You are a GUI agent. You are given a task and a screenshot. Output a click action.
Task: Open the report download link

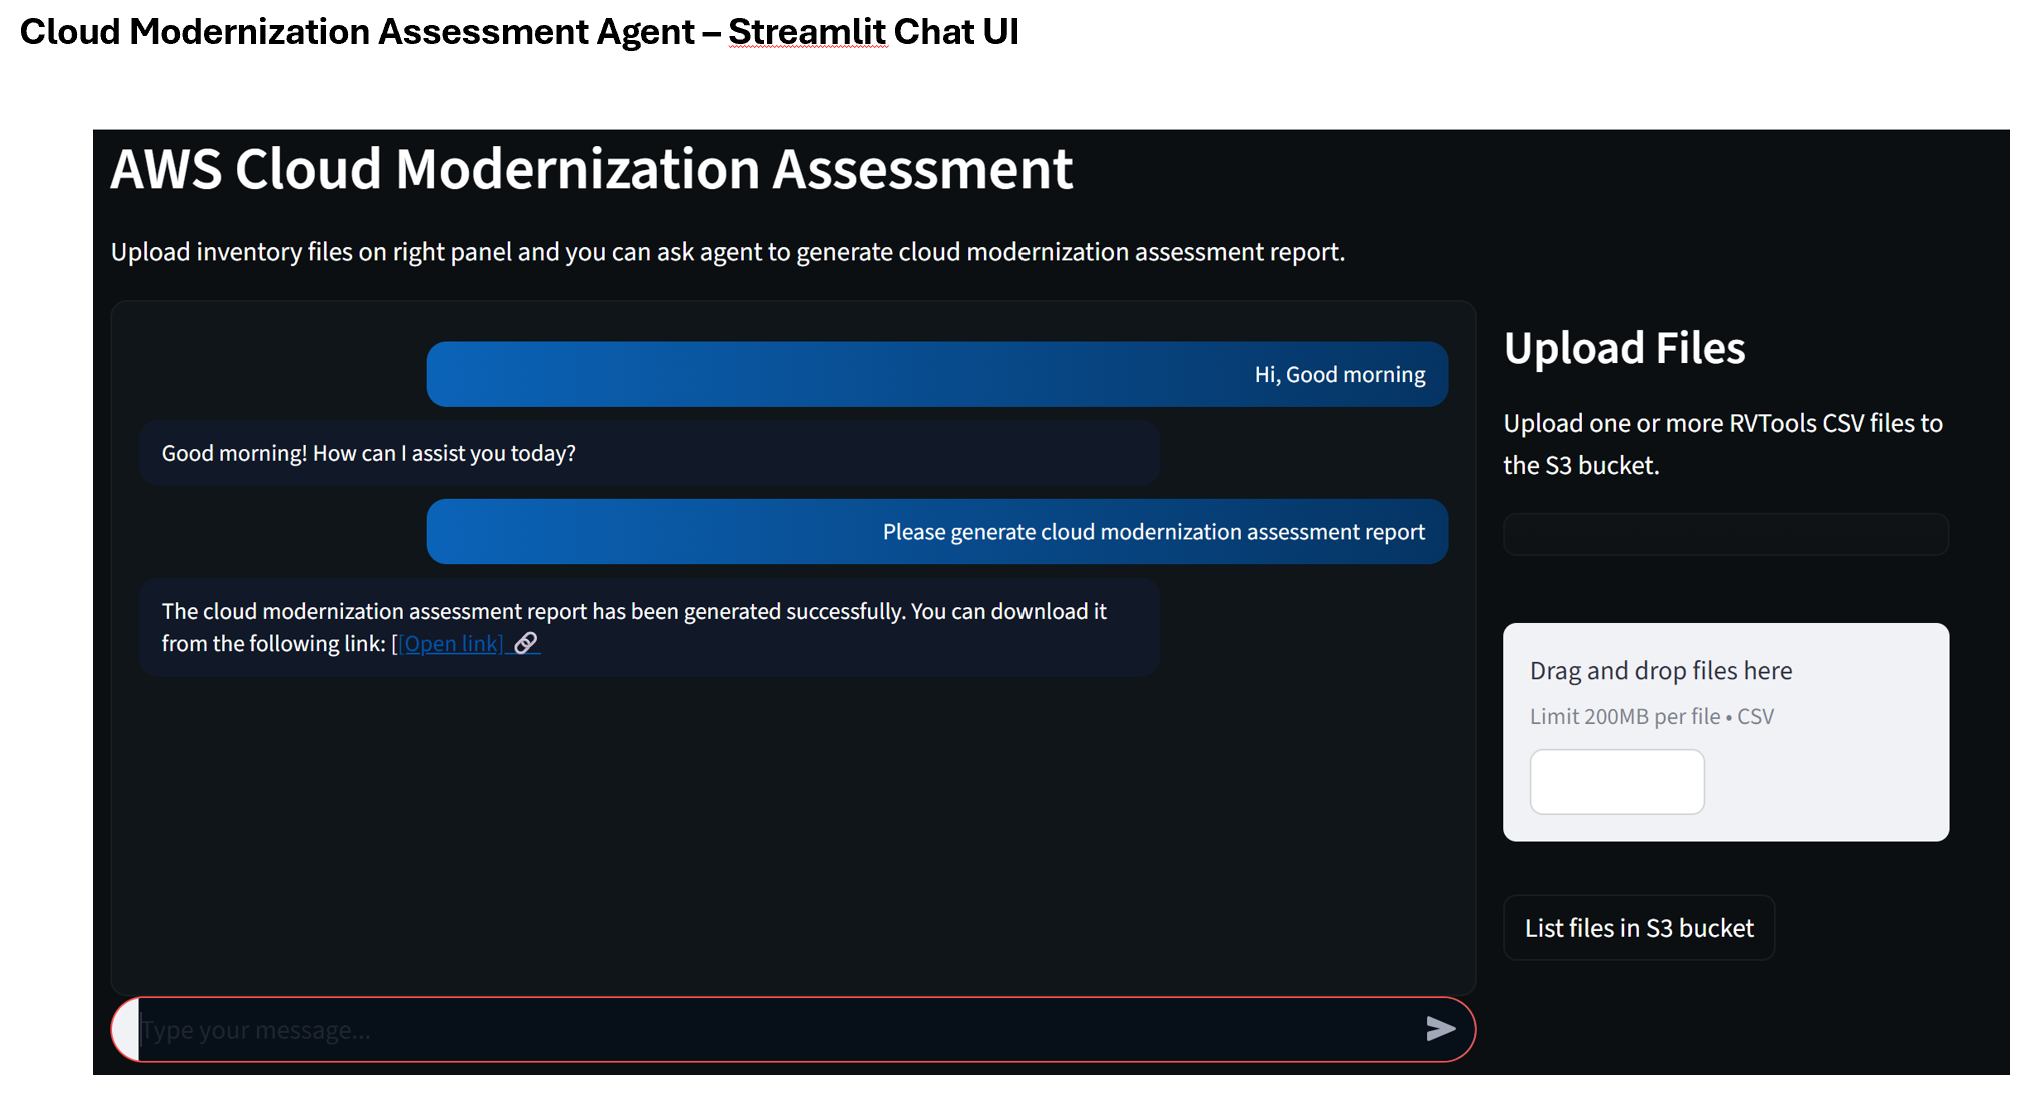[x=452, y=644]
